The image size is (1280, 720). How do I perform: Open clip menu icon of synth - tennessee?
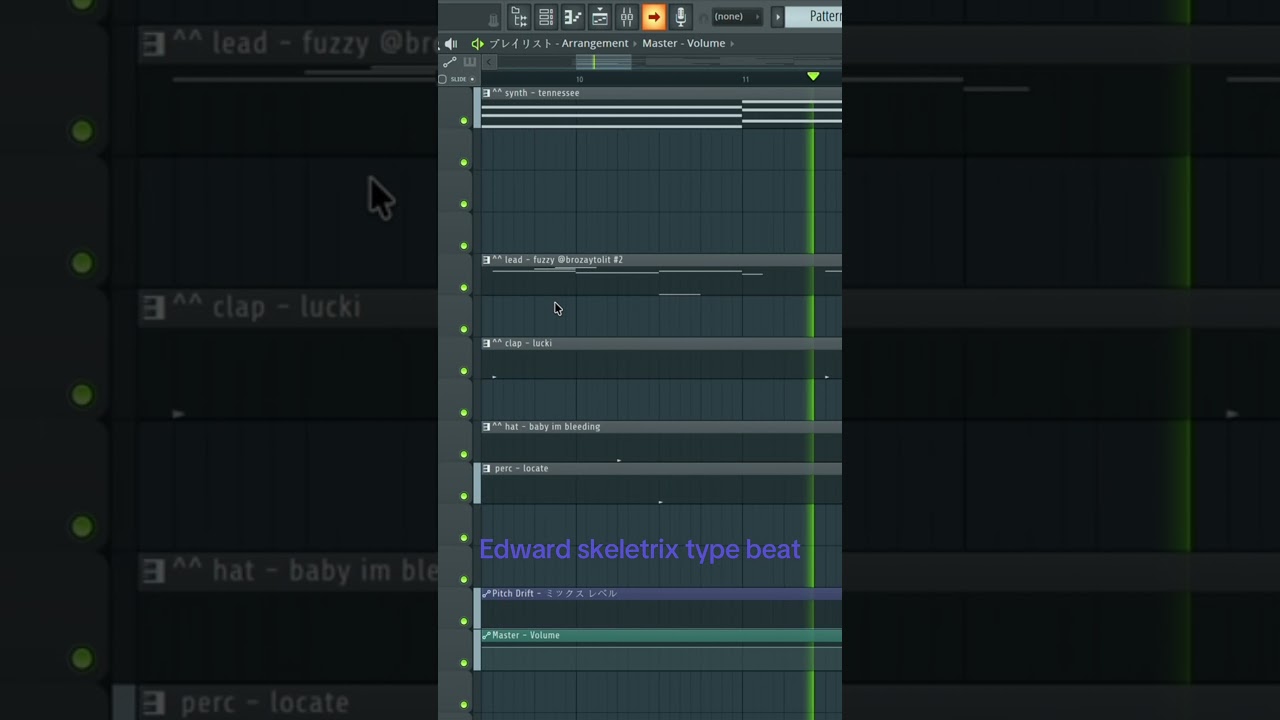(x=487, y=93)
